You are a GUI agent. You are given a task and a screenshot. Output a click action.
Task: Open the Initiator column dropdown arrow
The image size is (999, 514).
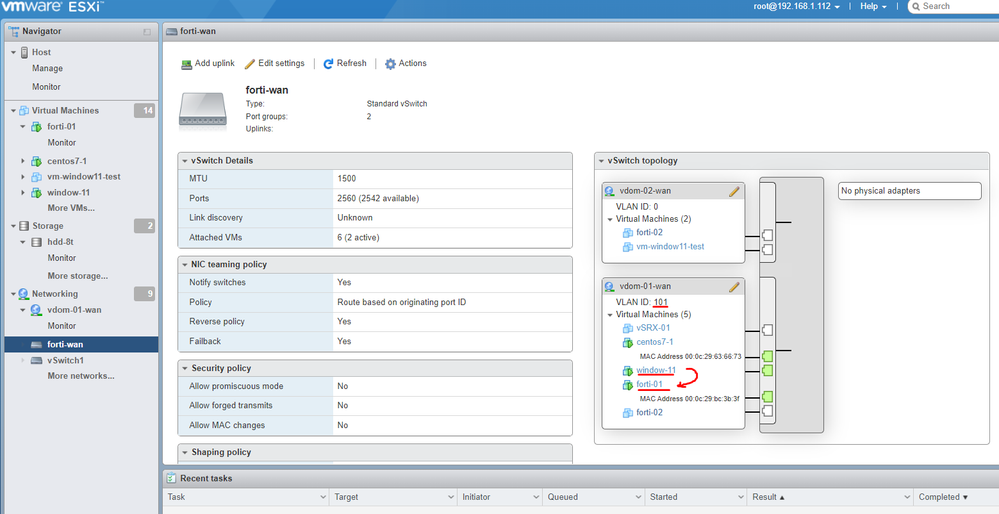[x=535, y=497]
